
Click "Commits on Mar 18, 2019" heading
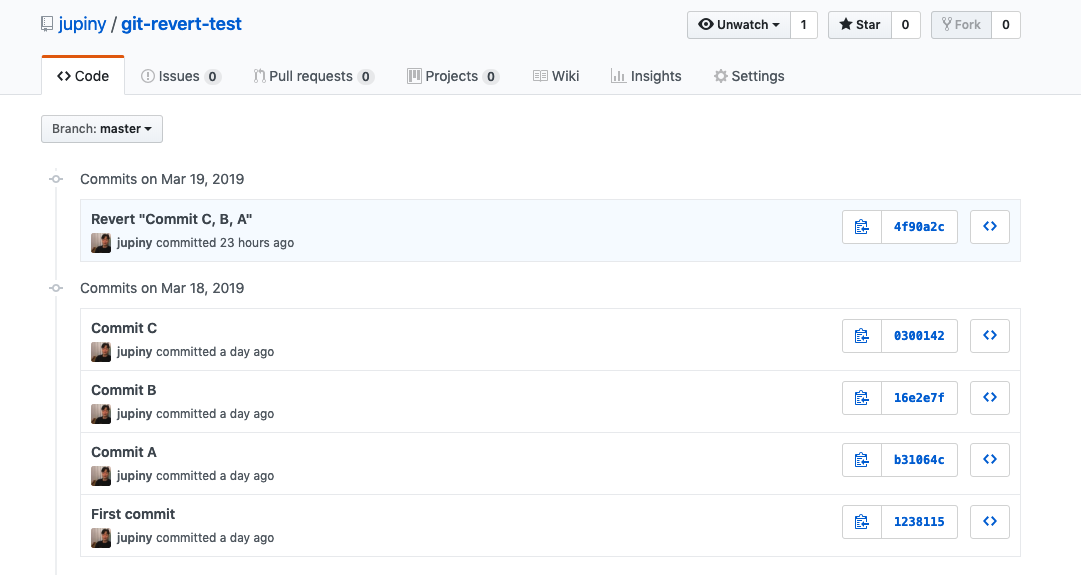click(162, 288)
